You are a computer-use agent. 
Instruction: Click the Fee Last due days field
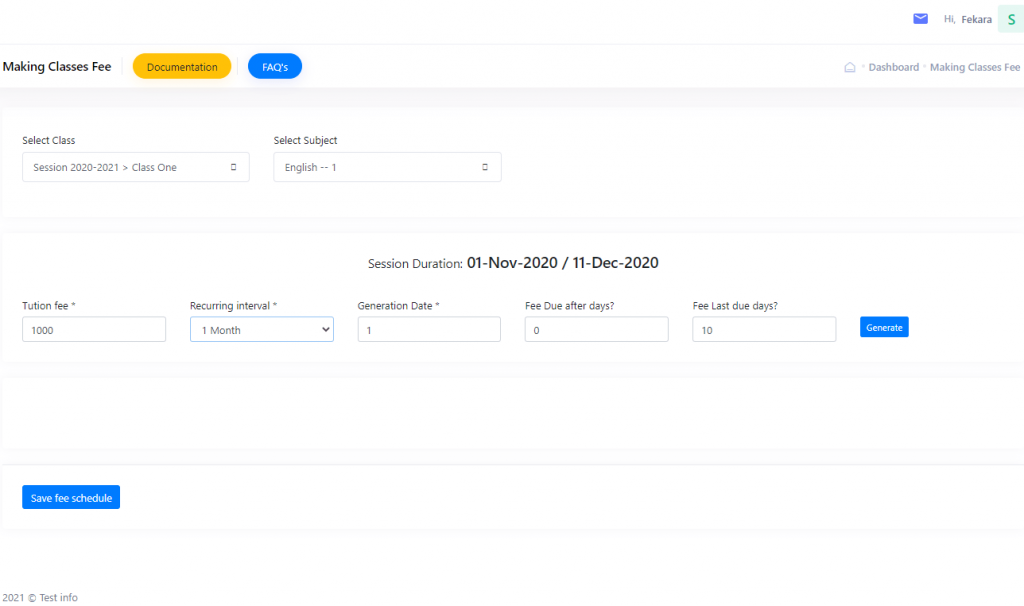(764, 330)
